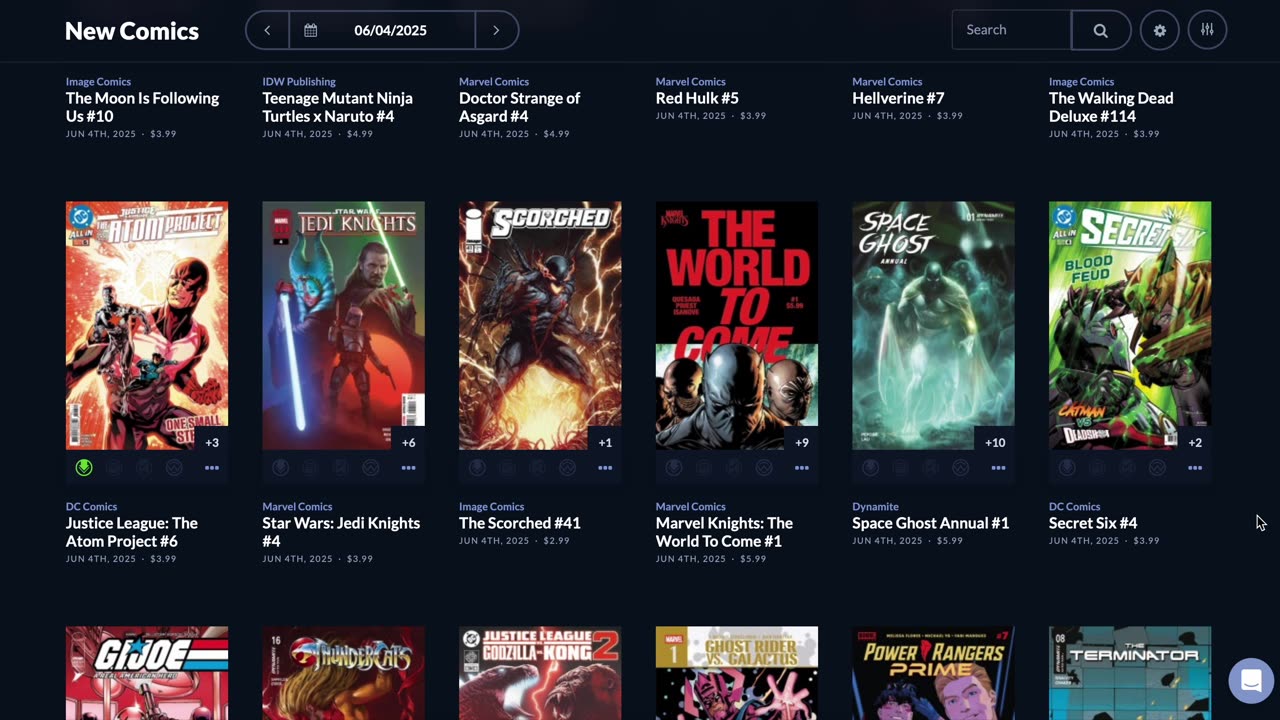Mark read icon under Space Ghost Annual #1
This screenshot has width=1280, height=720.
[x=930, y=467]
